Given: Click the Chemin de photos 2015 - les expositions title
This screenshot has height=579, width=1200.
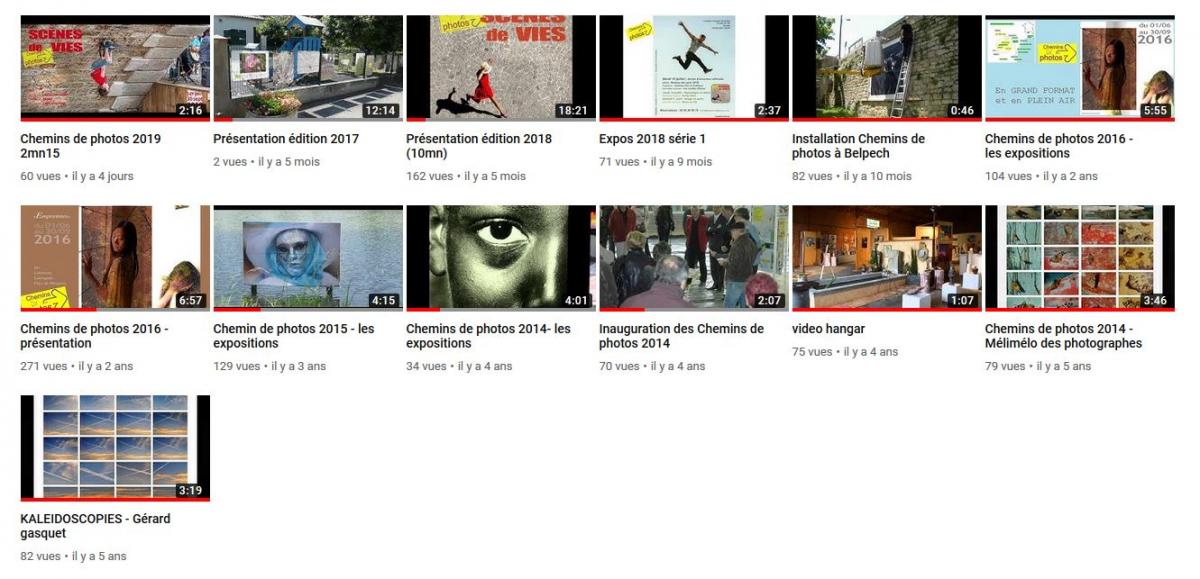Looking at the screenshot, I should pos(293,336).
